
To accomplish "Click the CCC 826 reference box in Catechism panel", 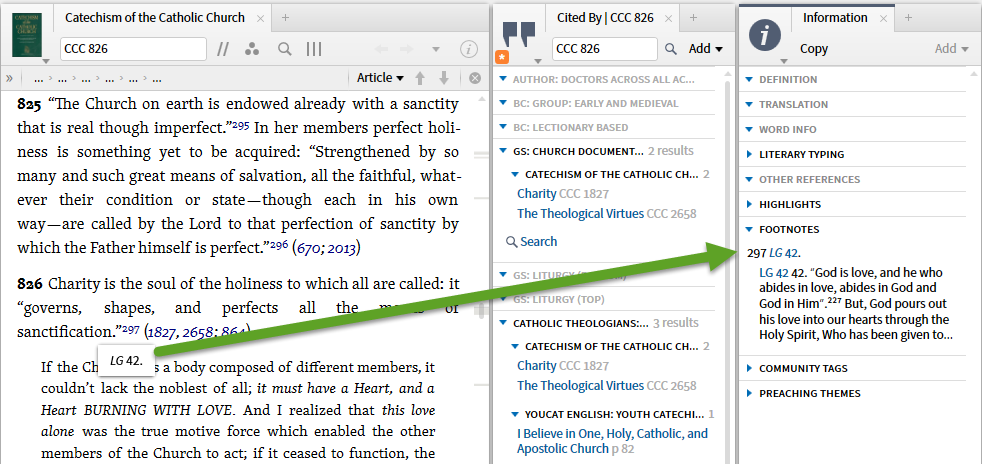I will (x=133, y=49).
